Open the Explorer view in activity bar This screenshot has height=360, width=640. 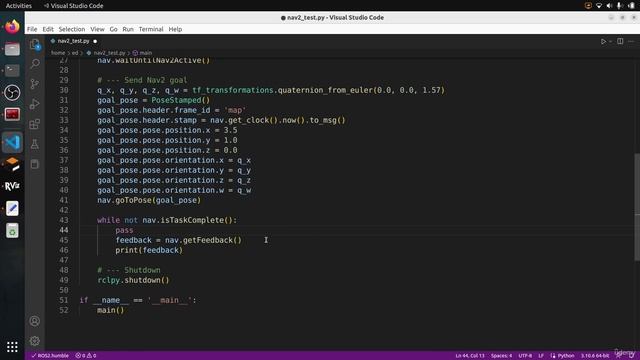tap(35, 44)
